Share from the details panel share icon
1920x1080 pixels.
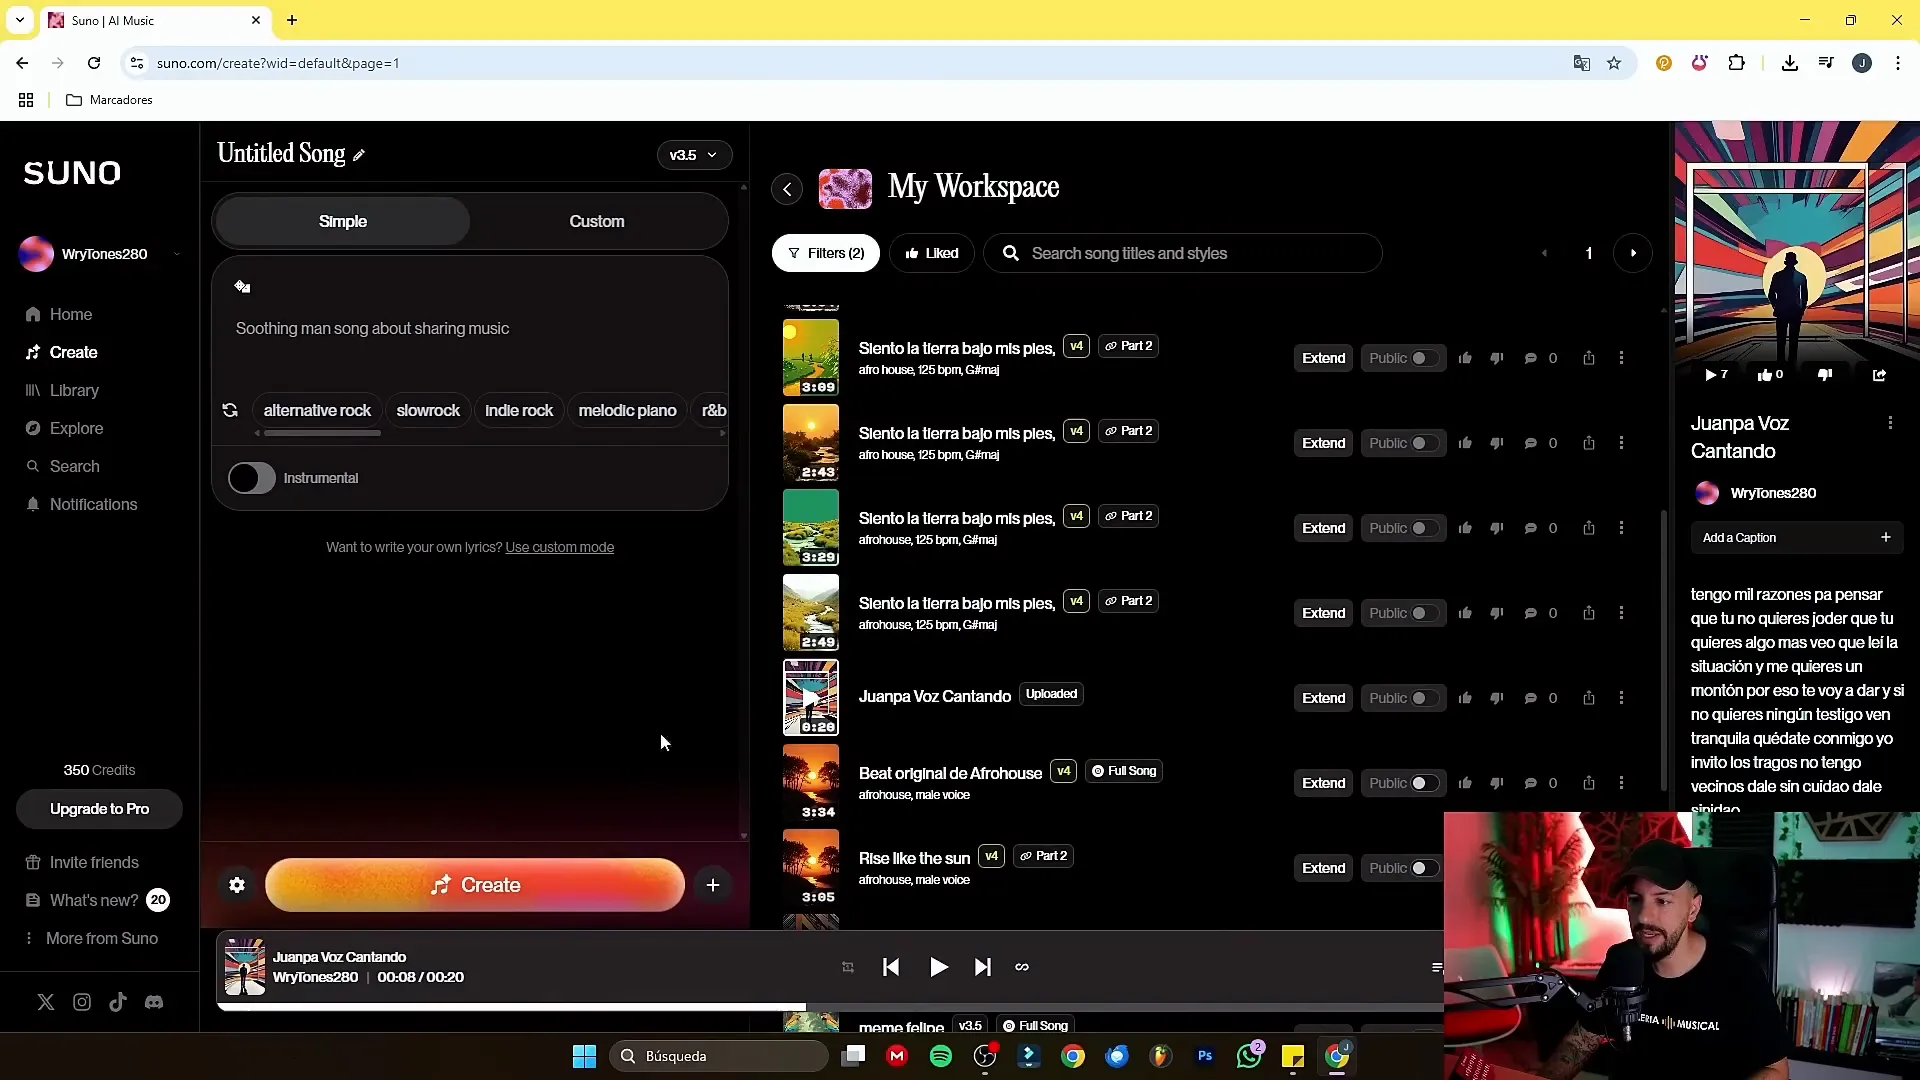tap(1879, 375)
